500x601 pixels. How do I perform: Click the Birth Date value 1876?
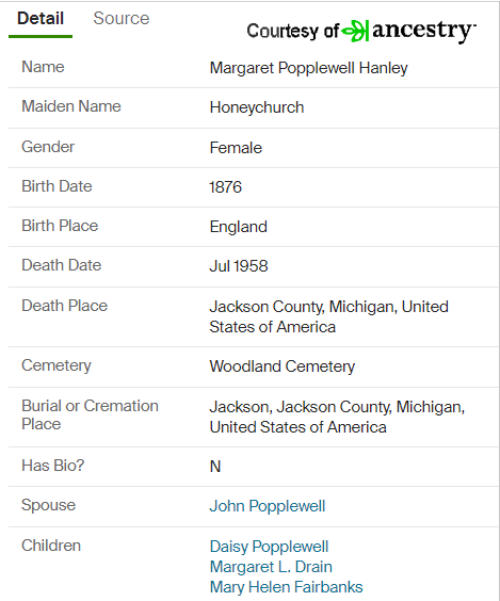(x=225, y=187)
